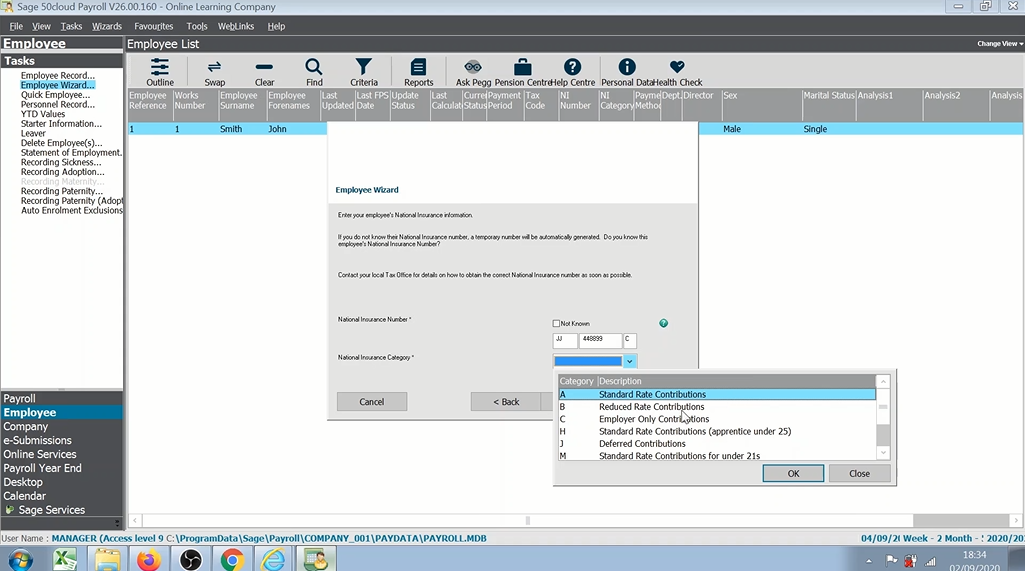Go Back in the Employee Wizard
The image size is (1025, 571).
(506, 402)
